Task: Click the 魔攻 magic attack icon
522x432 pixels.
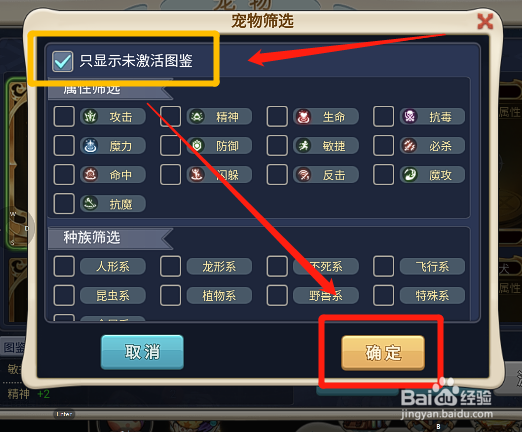Action: click(x=410, y=174)
